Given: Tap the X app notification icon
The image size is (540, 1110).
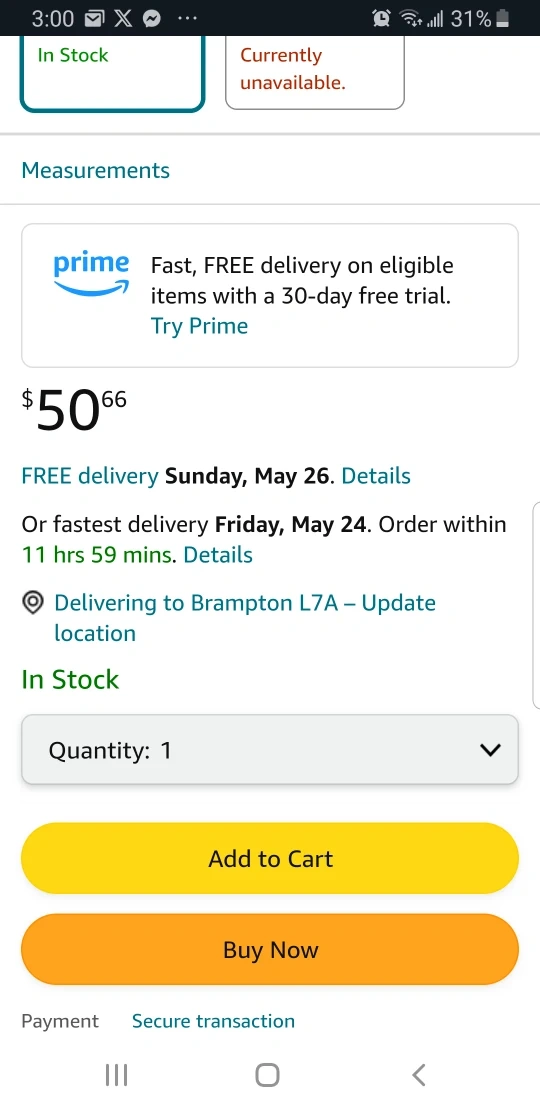Looking at the screenshot, I should pos(124,19).
